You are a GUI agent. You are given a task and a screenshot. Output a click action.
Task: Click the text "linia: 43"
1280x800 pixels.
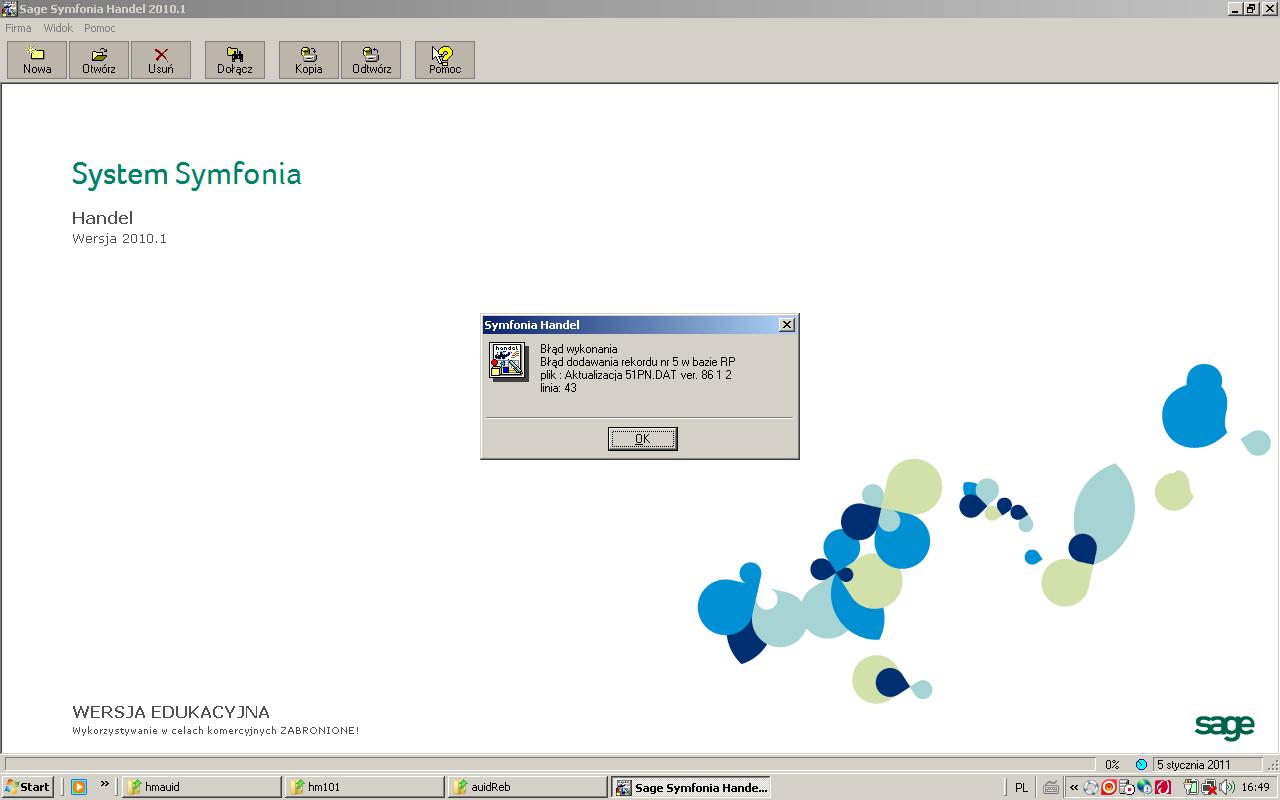click(x=558, y=388)
